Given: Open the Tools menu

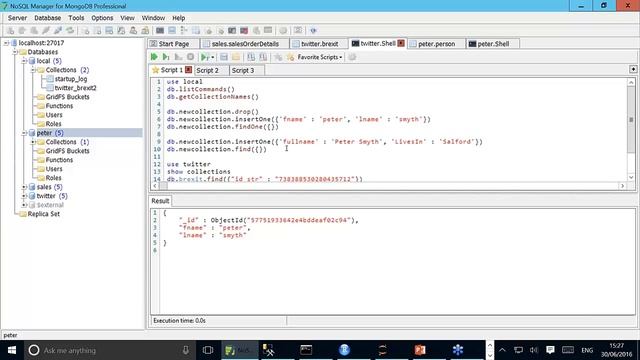Looking at the screenshot, I should (76, 18).
